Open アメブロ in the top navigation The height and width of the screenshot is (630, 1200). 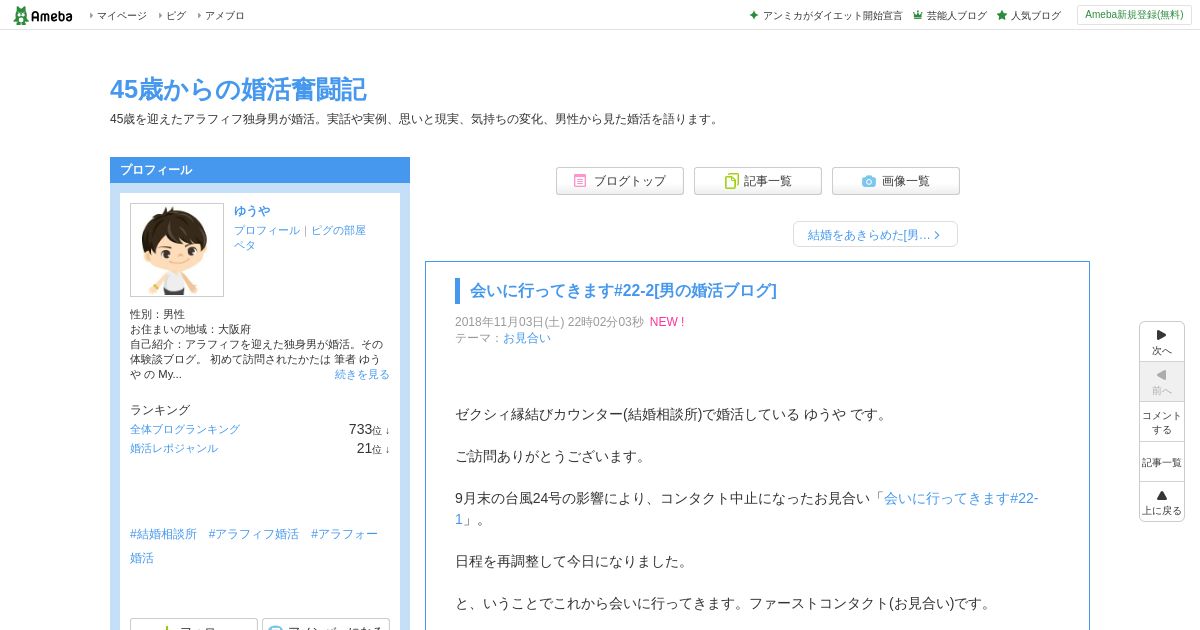(x=224, y=16)
